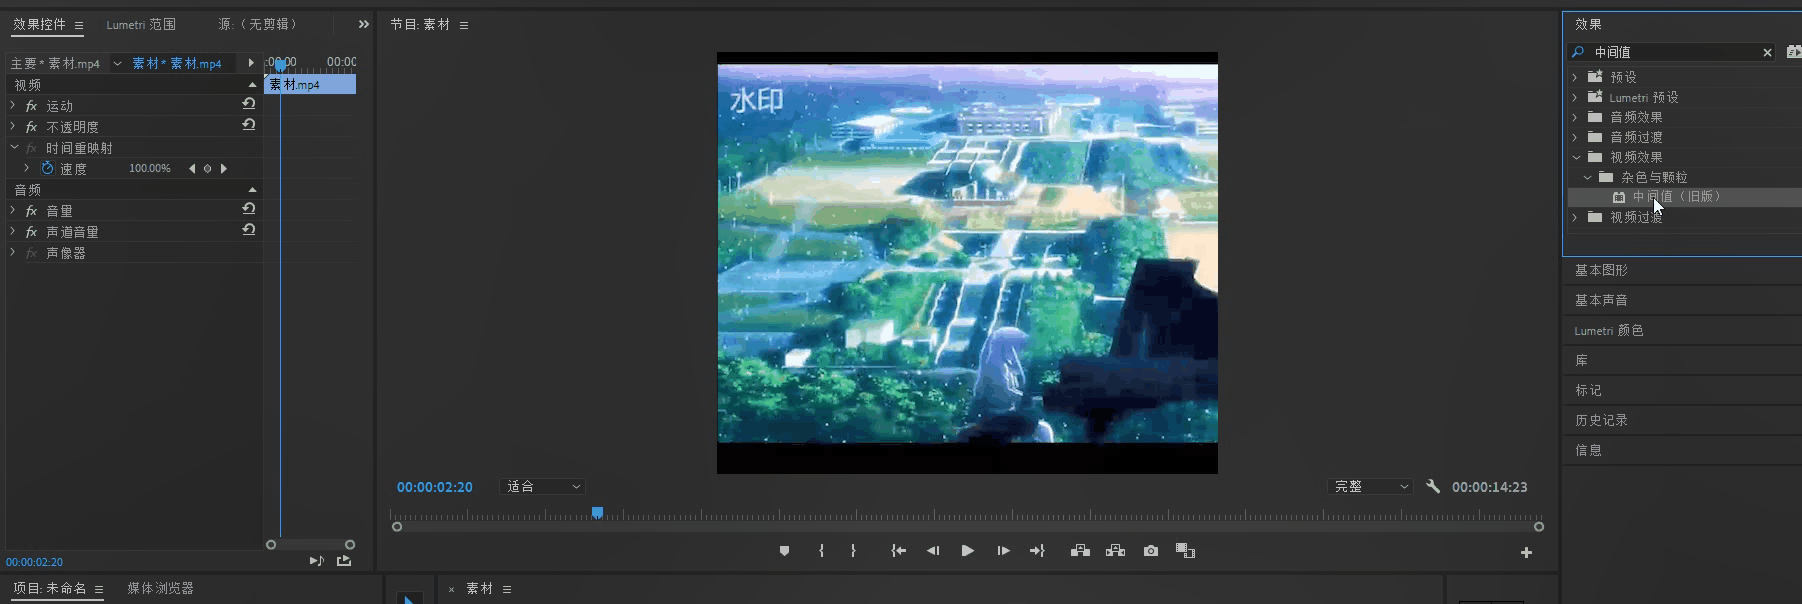The height and width of the screenshot is (604, 1802).
Task: Click the Play button in program monitor
Action: [967, 551]
